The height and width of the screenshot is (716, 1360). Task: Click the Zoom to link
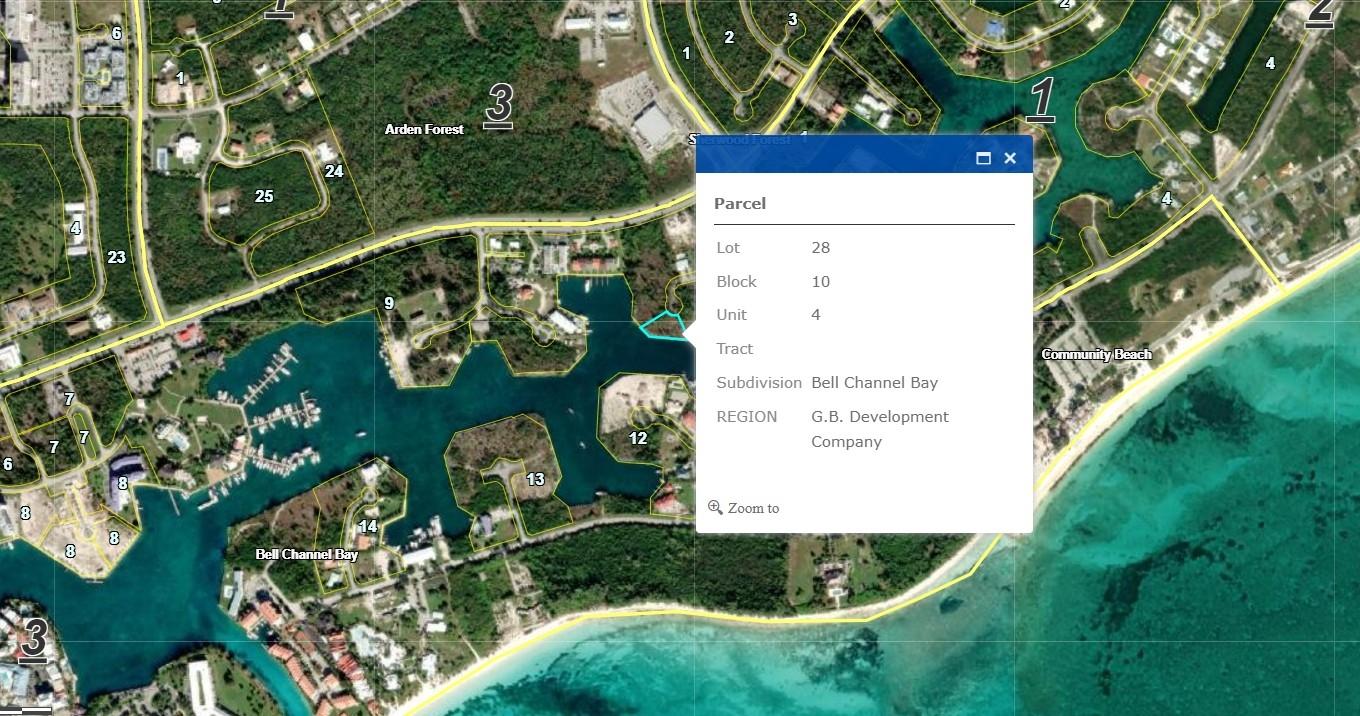(x=753, y=508)
